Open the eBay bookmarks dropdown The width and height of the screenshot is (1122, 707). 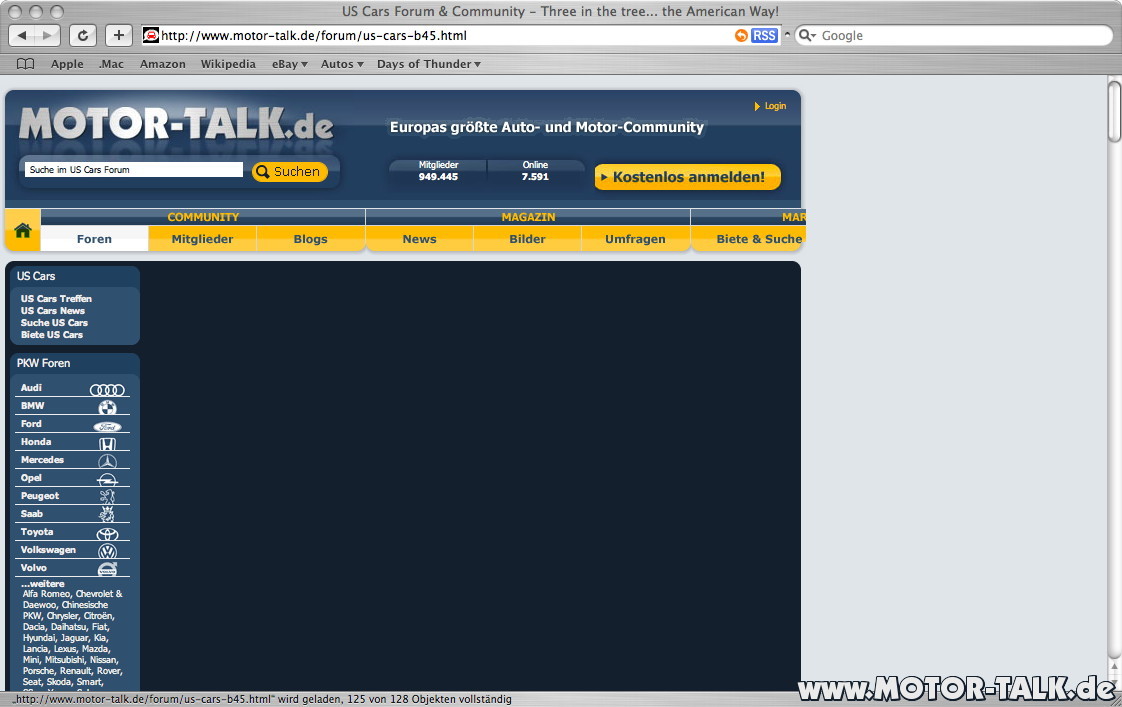click(289, 64)
